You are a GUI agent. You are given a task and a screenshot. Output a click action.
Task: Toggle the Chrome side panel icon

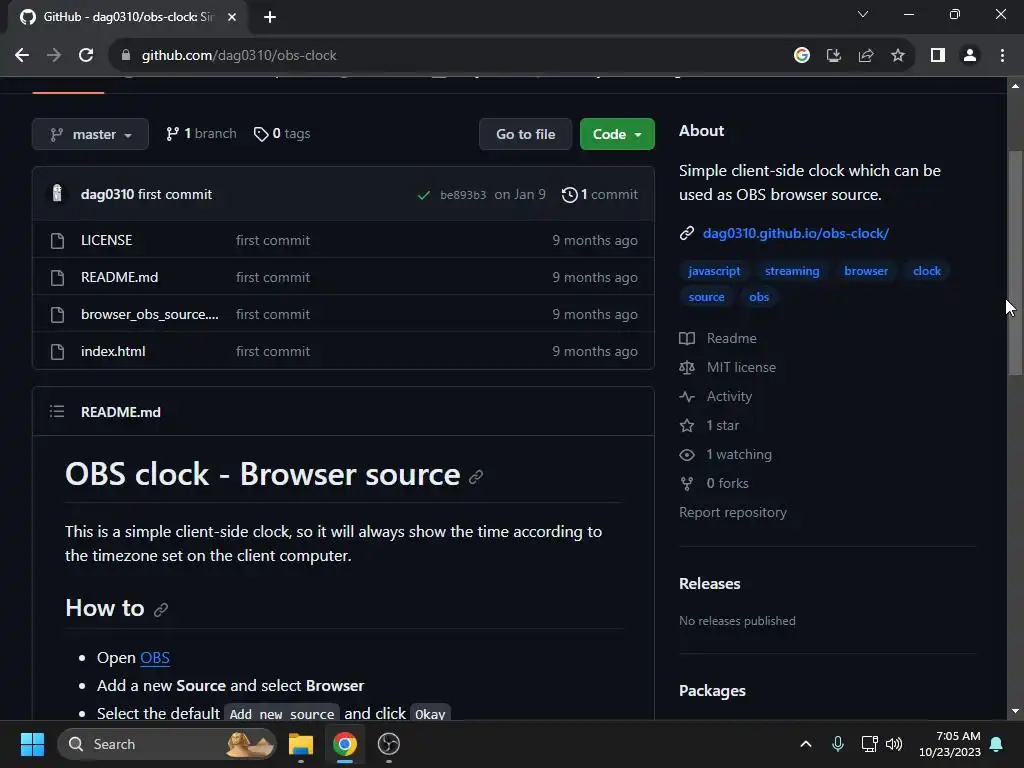pyautogui.click(x=938, y=56)
